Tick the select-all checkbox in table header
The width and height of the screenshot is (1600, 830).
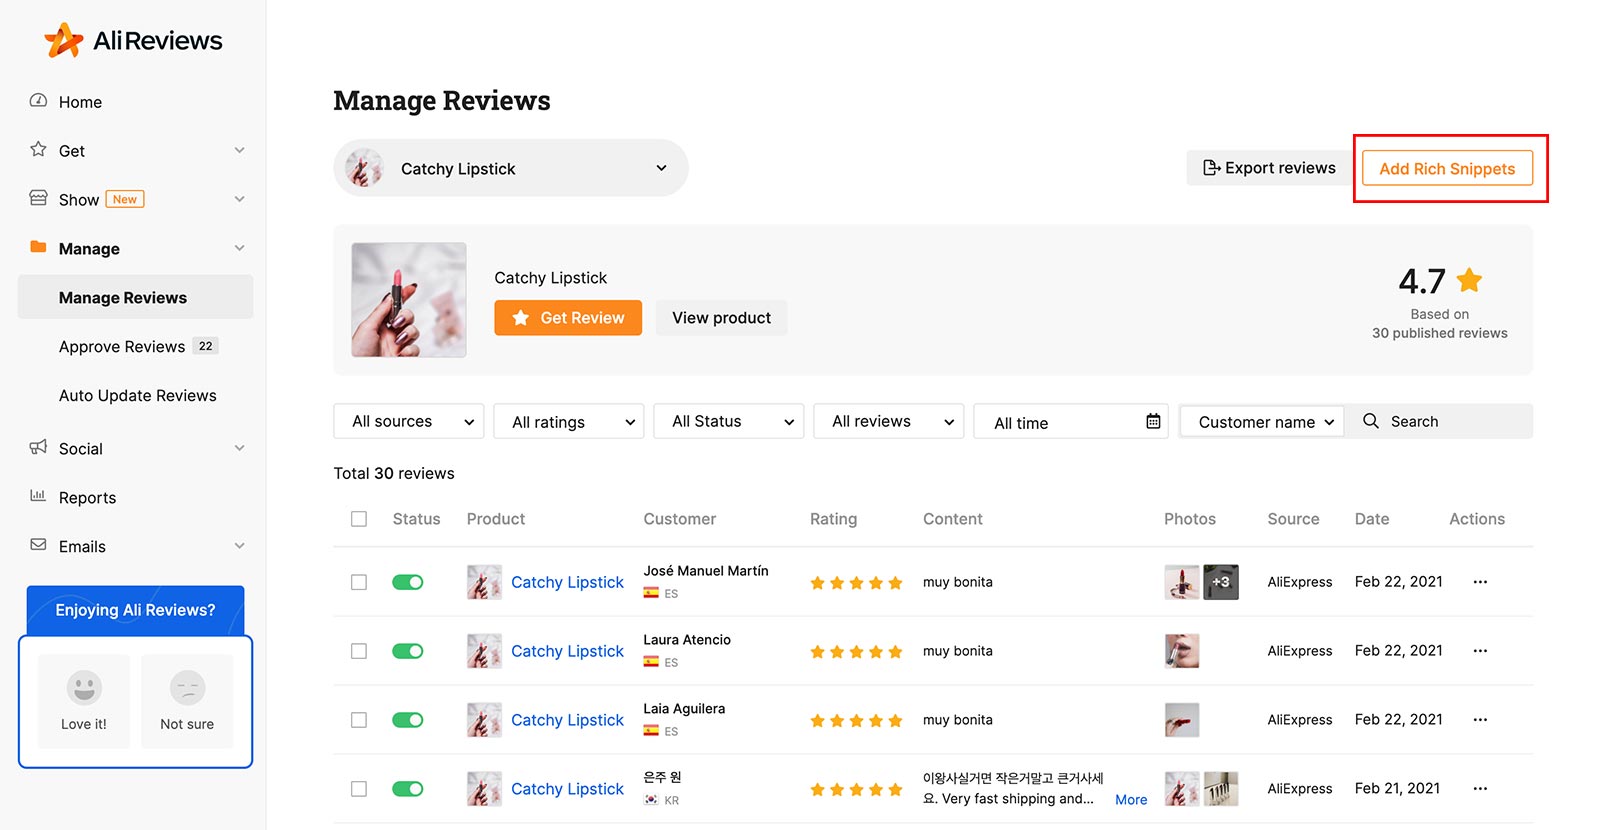tap(359, 519)
